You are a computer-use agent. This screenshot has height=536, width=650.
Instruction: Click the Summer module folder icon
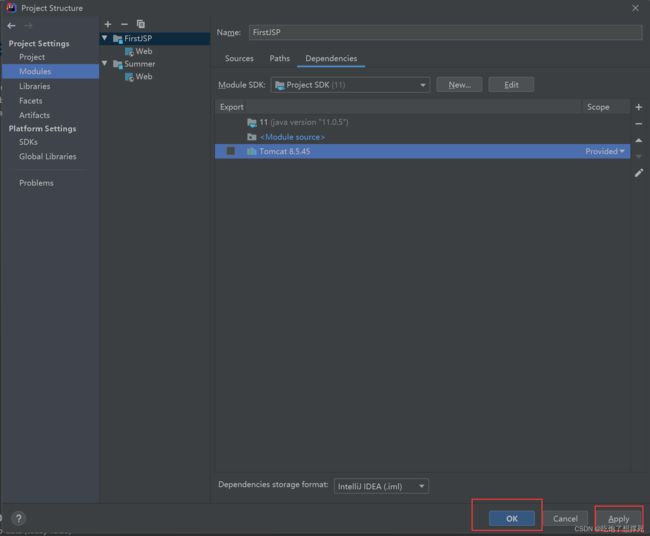coord(118,64)
